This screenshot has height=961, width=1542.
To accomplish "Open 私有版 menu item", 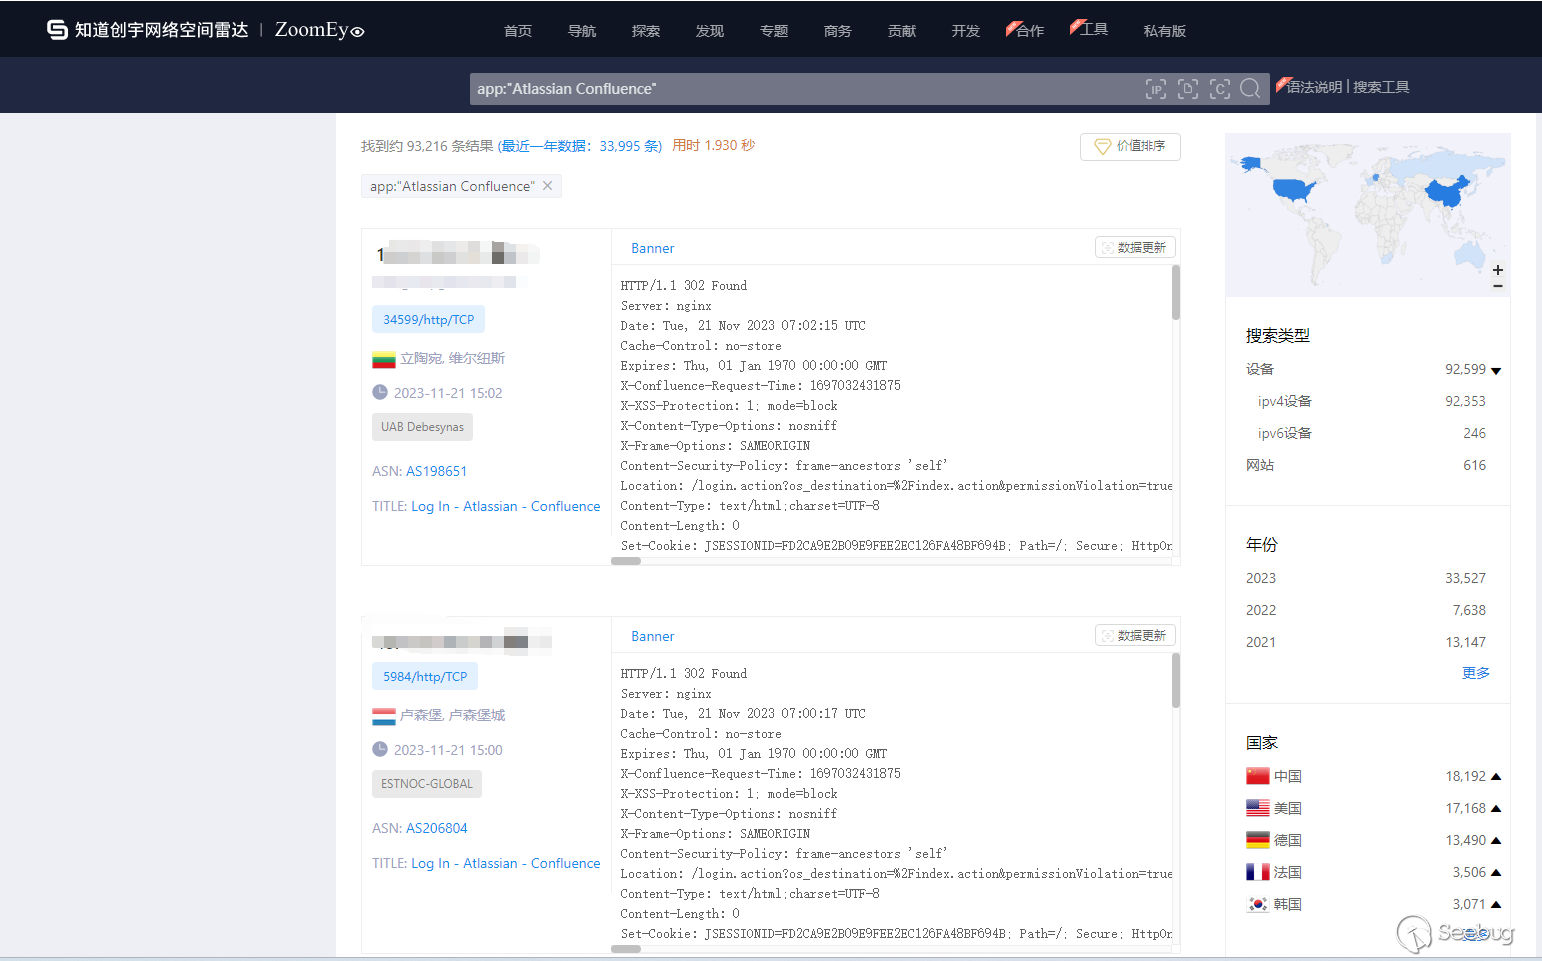I will (x=1165, y=31).
